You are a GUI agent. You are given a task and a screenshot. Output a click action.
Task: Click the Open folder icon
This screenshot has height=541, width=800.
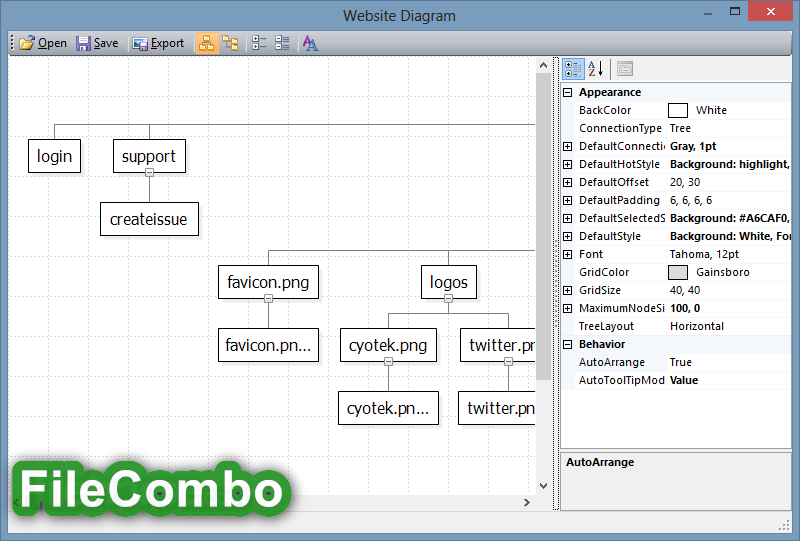click(27, 43)
